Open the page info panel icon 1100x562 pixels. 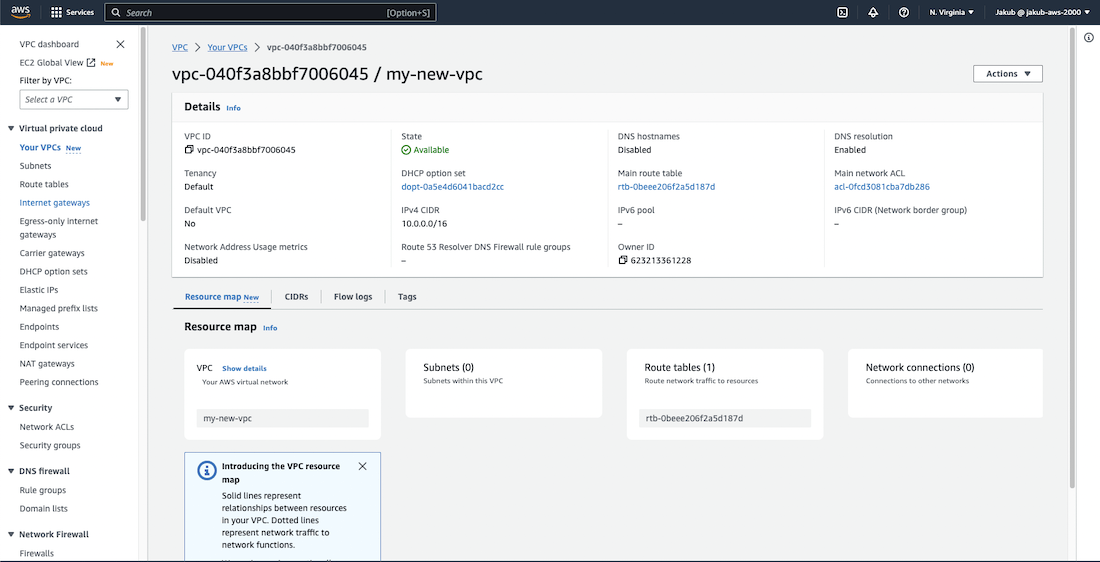pyautogui.click(x=1088, y=37)
